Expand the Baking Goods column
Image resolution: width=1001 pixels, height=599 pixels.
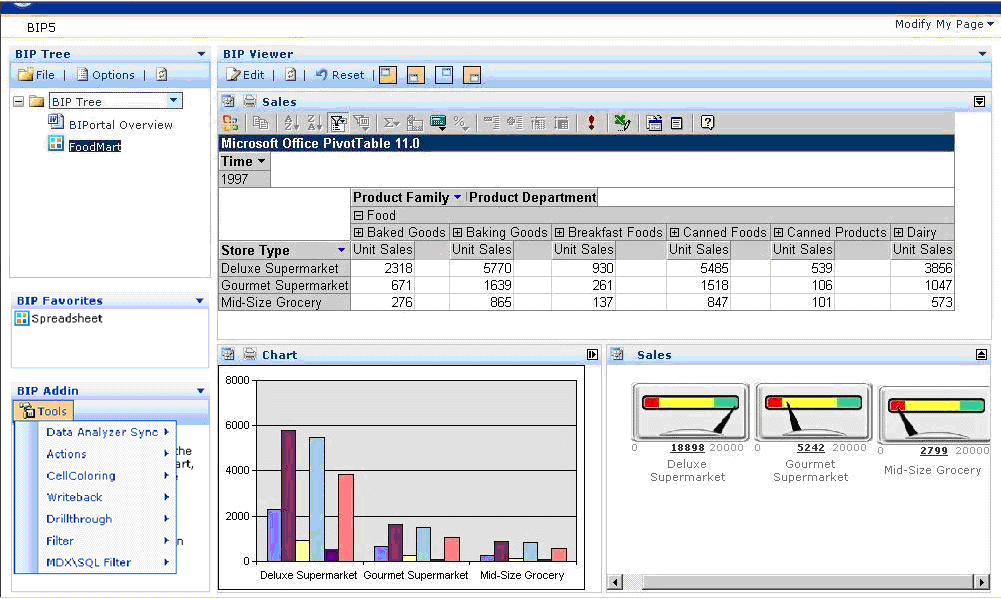457,232
